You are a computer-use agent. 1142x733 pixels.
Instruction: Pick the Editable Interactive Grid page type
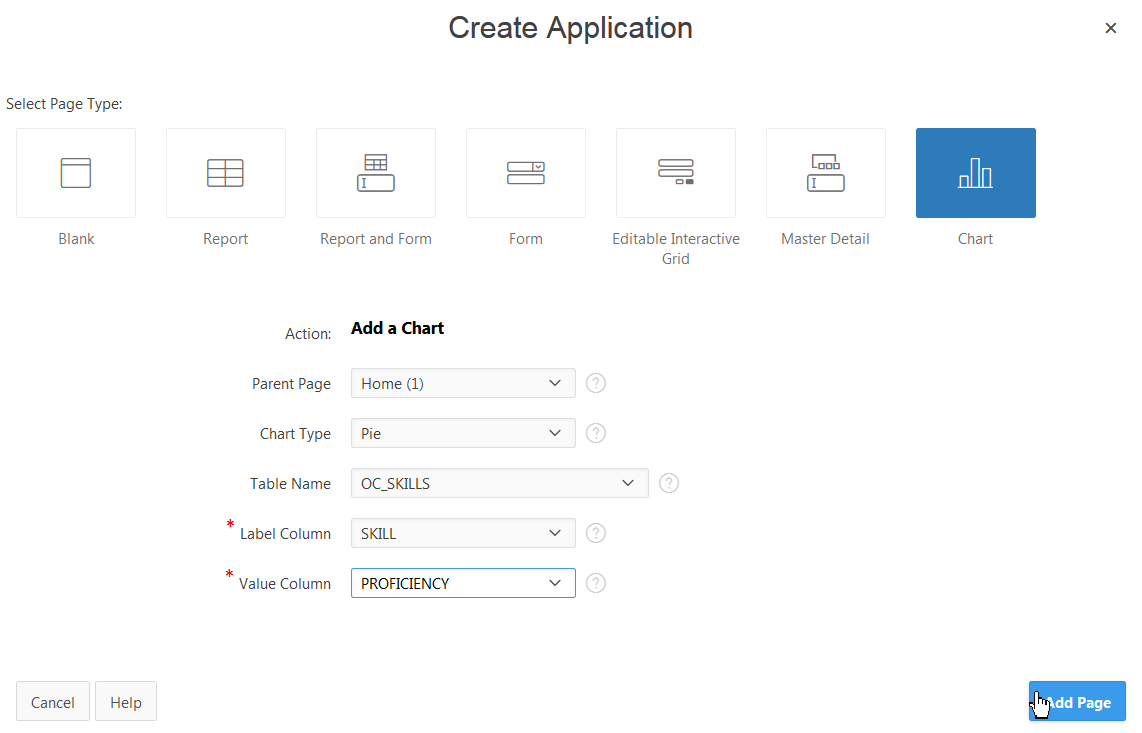click(675, 172)
